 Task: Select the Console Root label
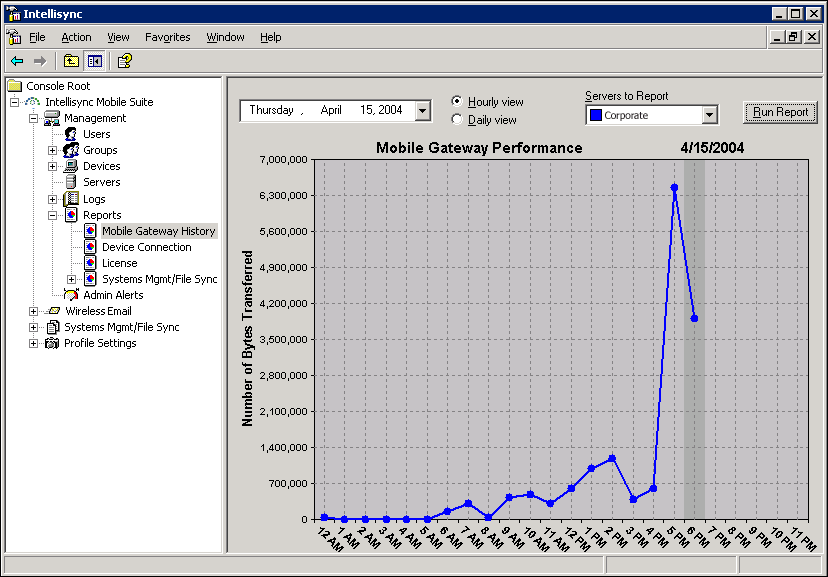click(x=58, y=86)
